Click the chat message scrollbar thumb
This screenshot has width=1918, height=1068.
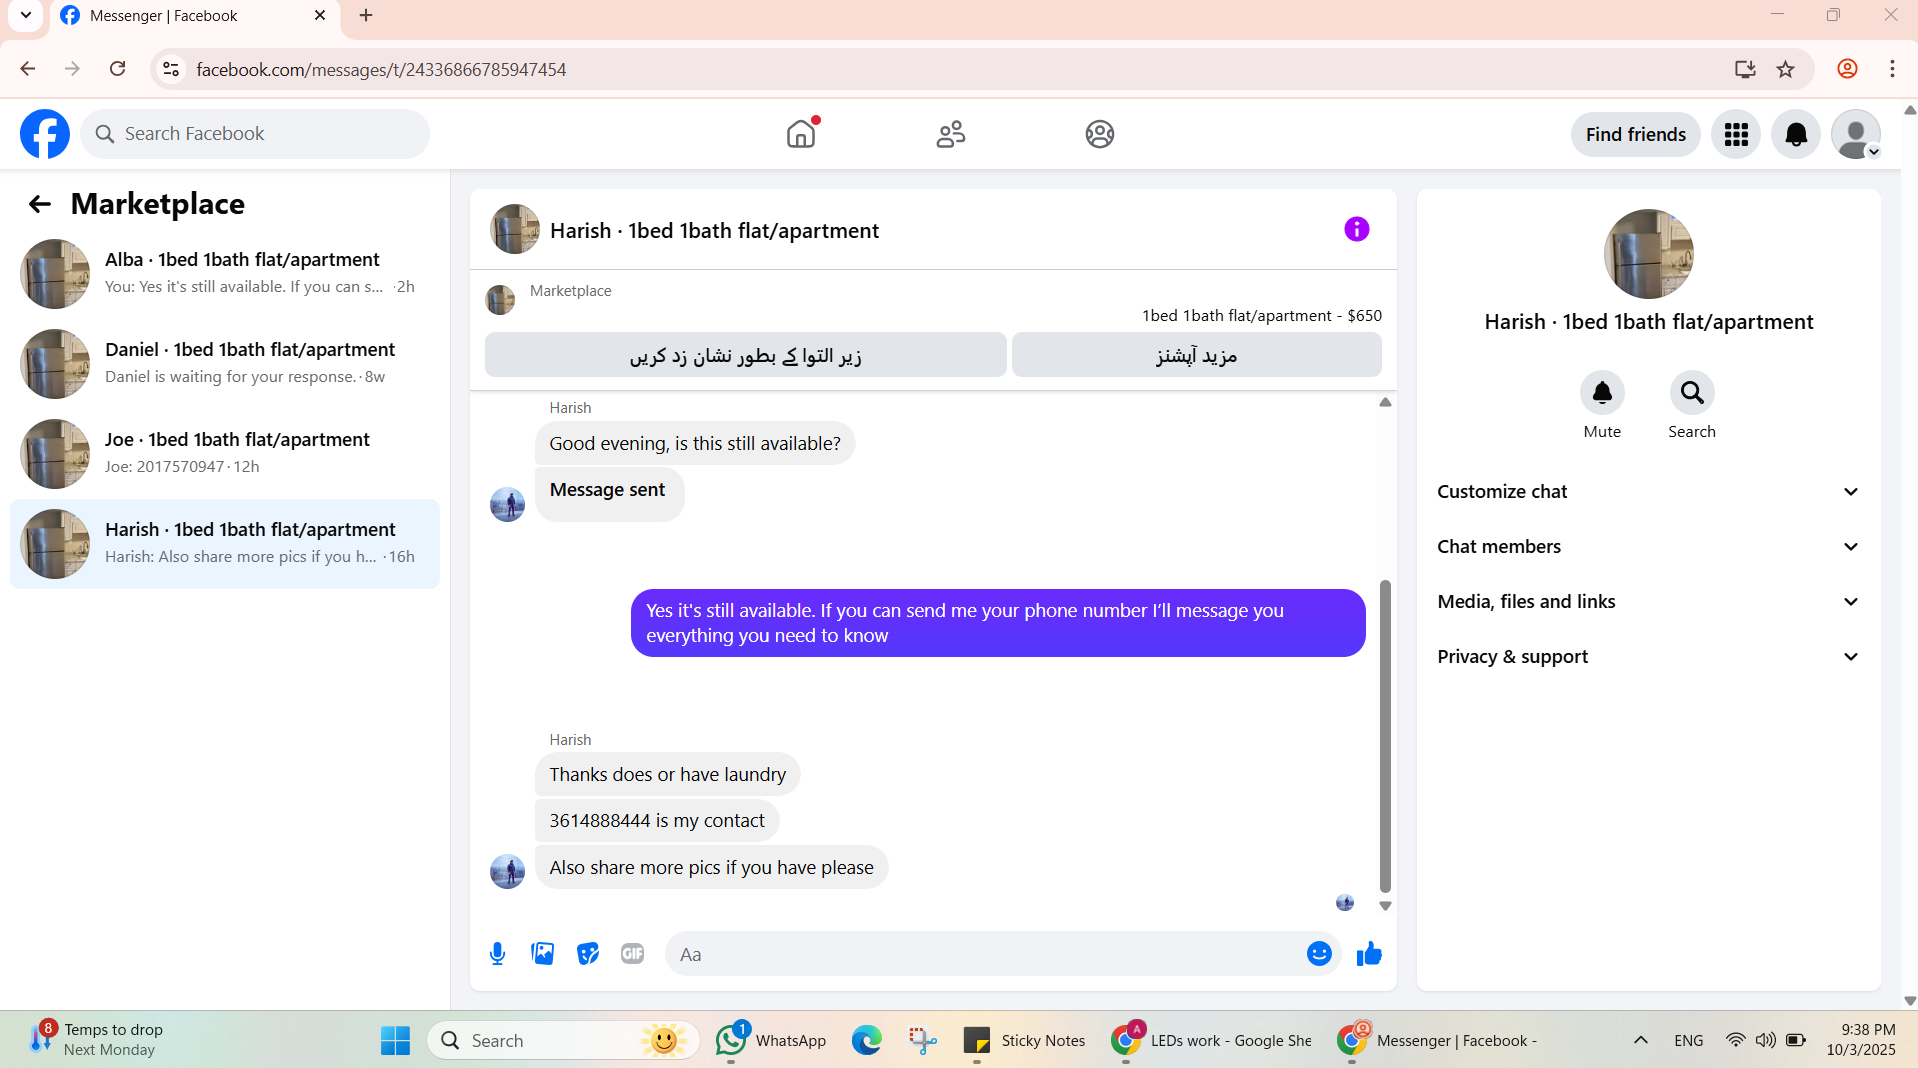tap(1385, 736)
